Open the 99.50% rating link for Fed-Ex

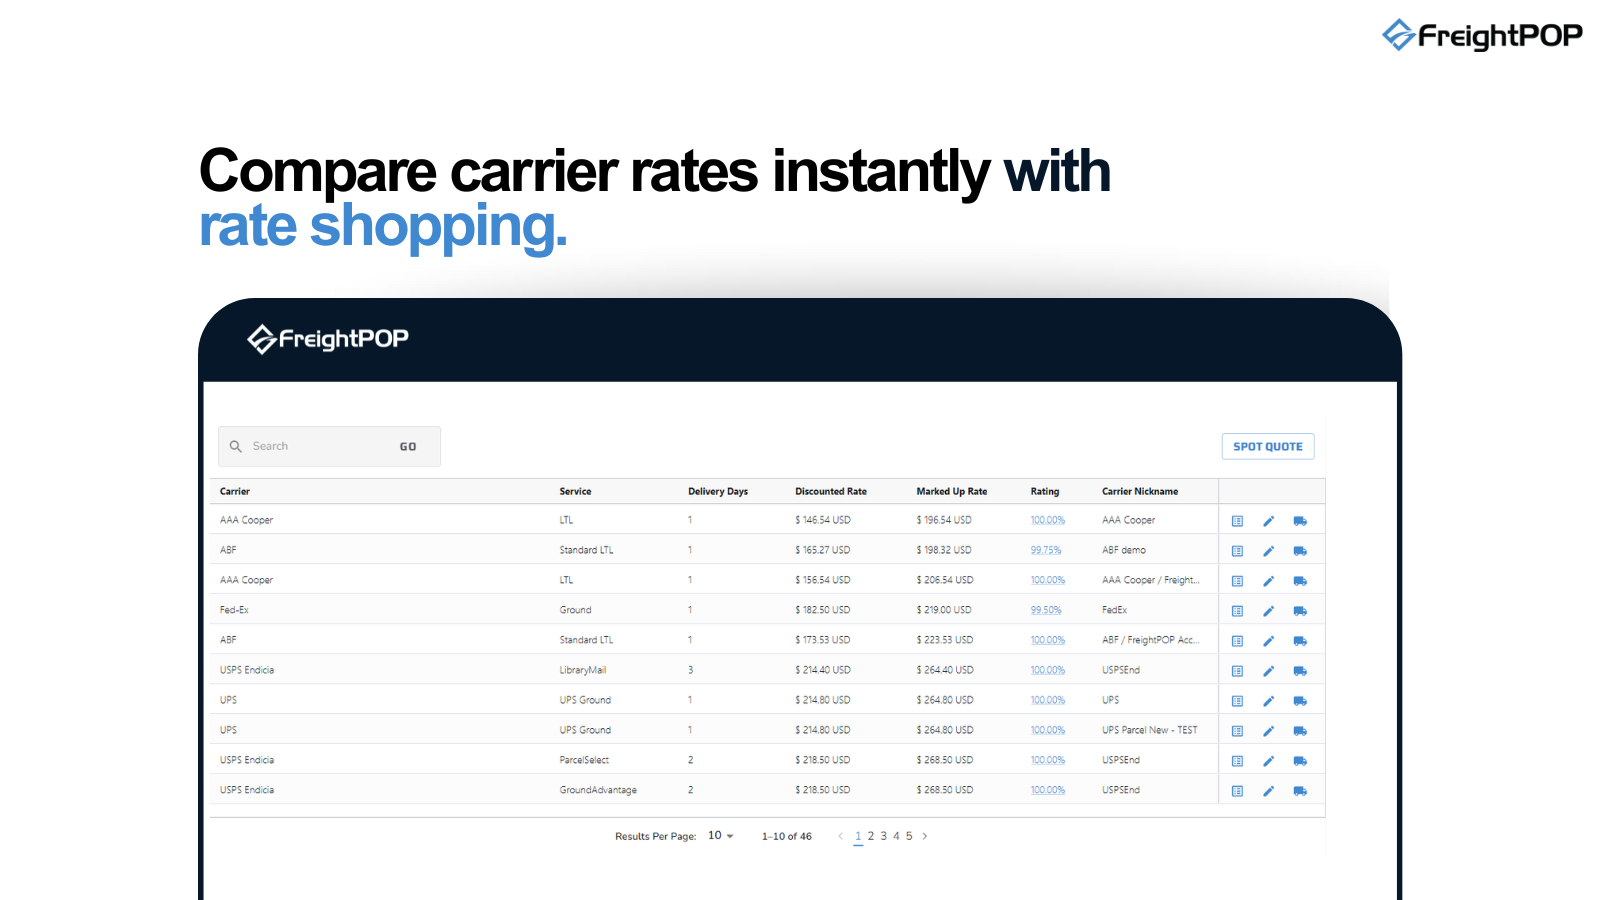[1046, 610]
